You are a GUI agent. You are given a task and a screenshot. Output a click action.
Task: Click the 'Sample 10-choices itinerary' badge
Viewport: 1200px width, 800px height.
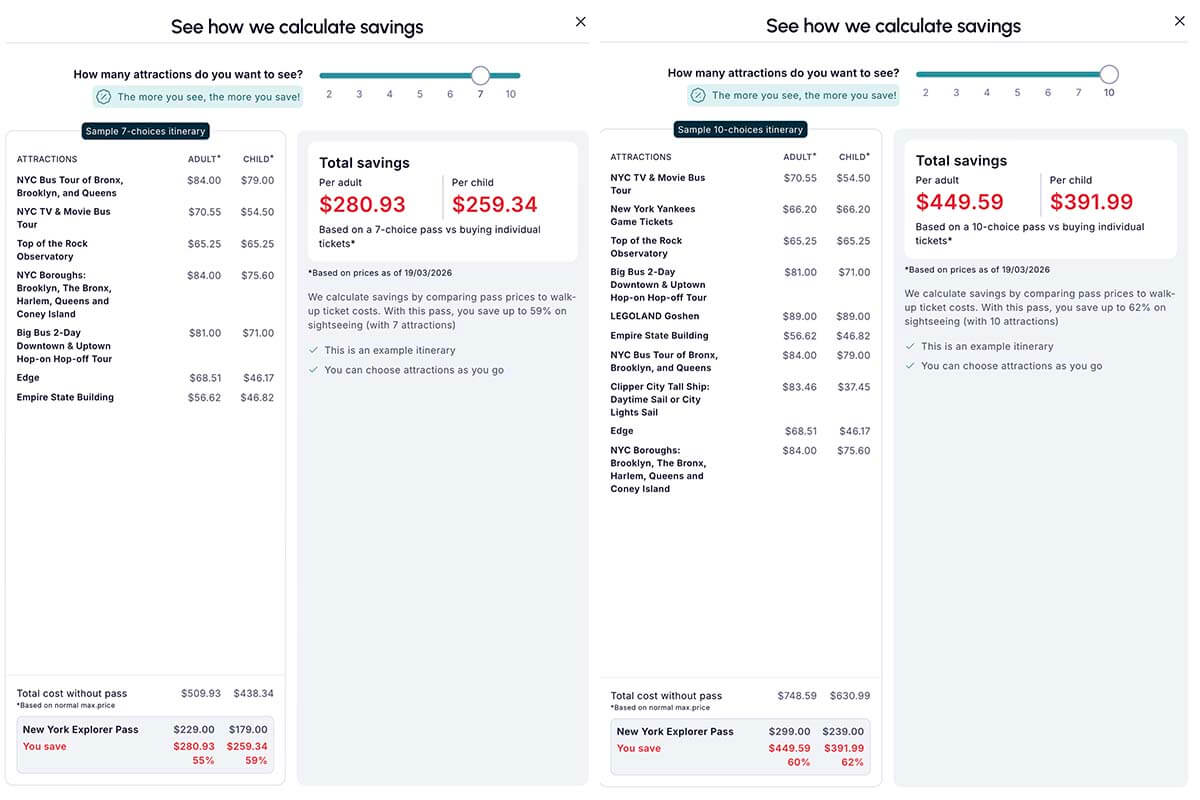pyautogui.click(x=741, y=128)
